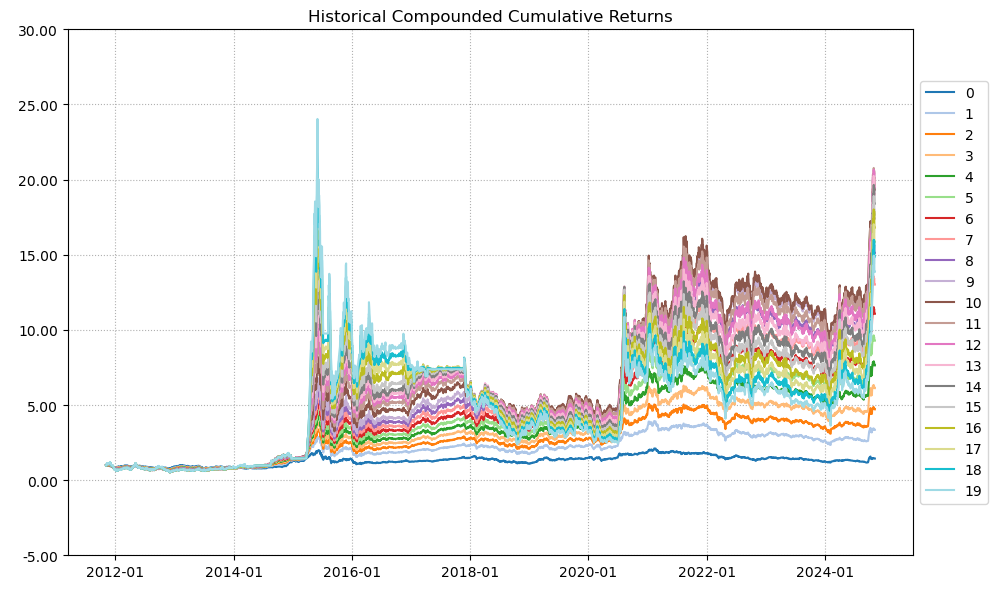Click the y-axis label 20.00
Screen dimensions: 1005x589
pos(38,181)
